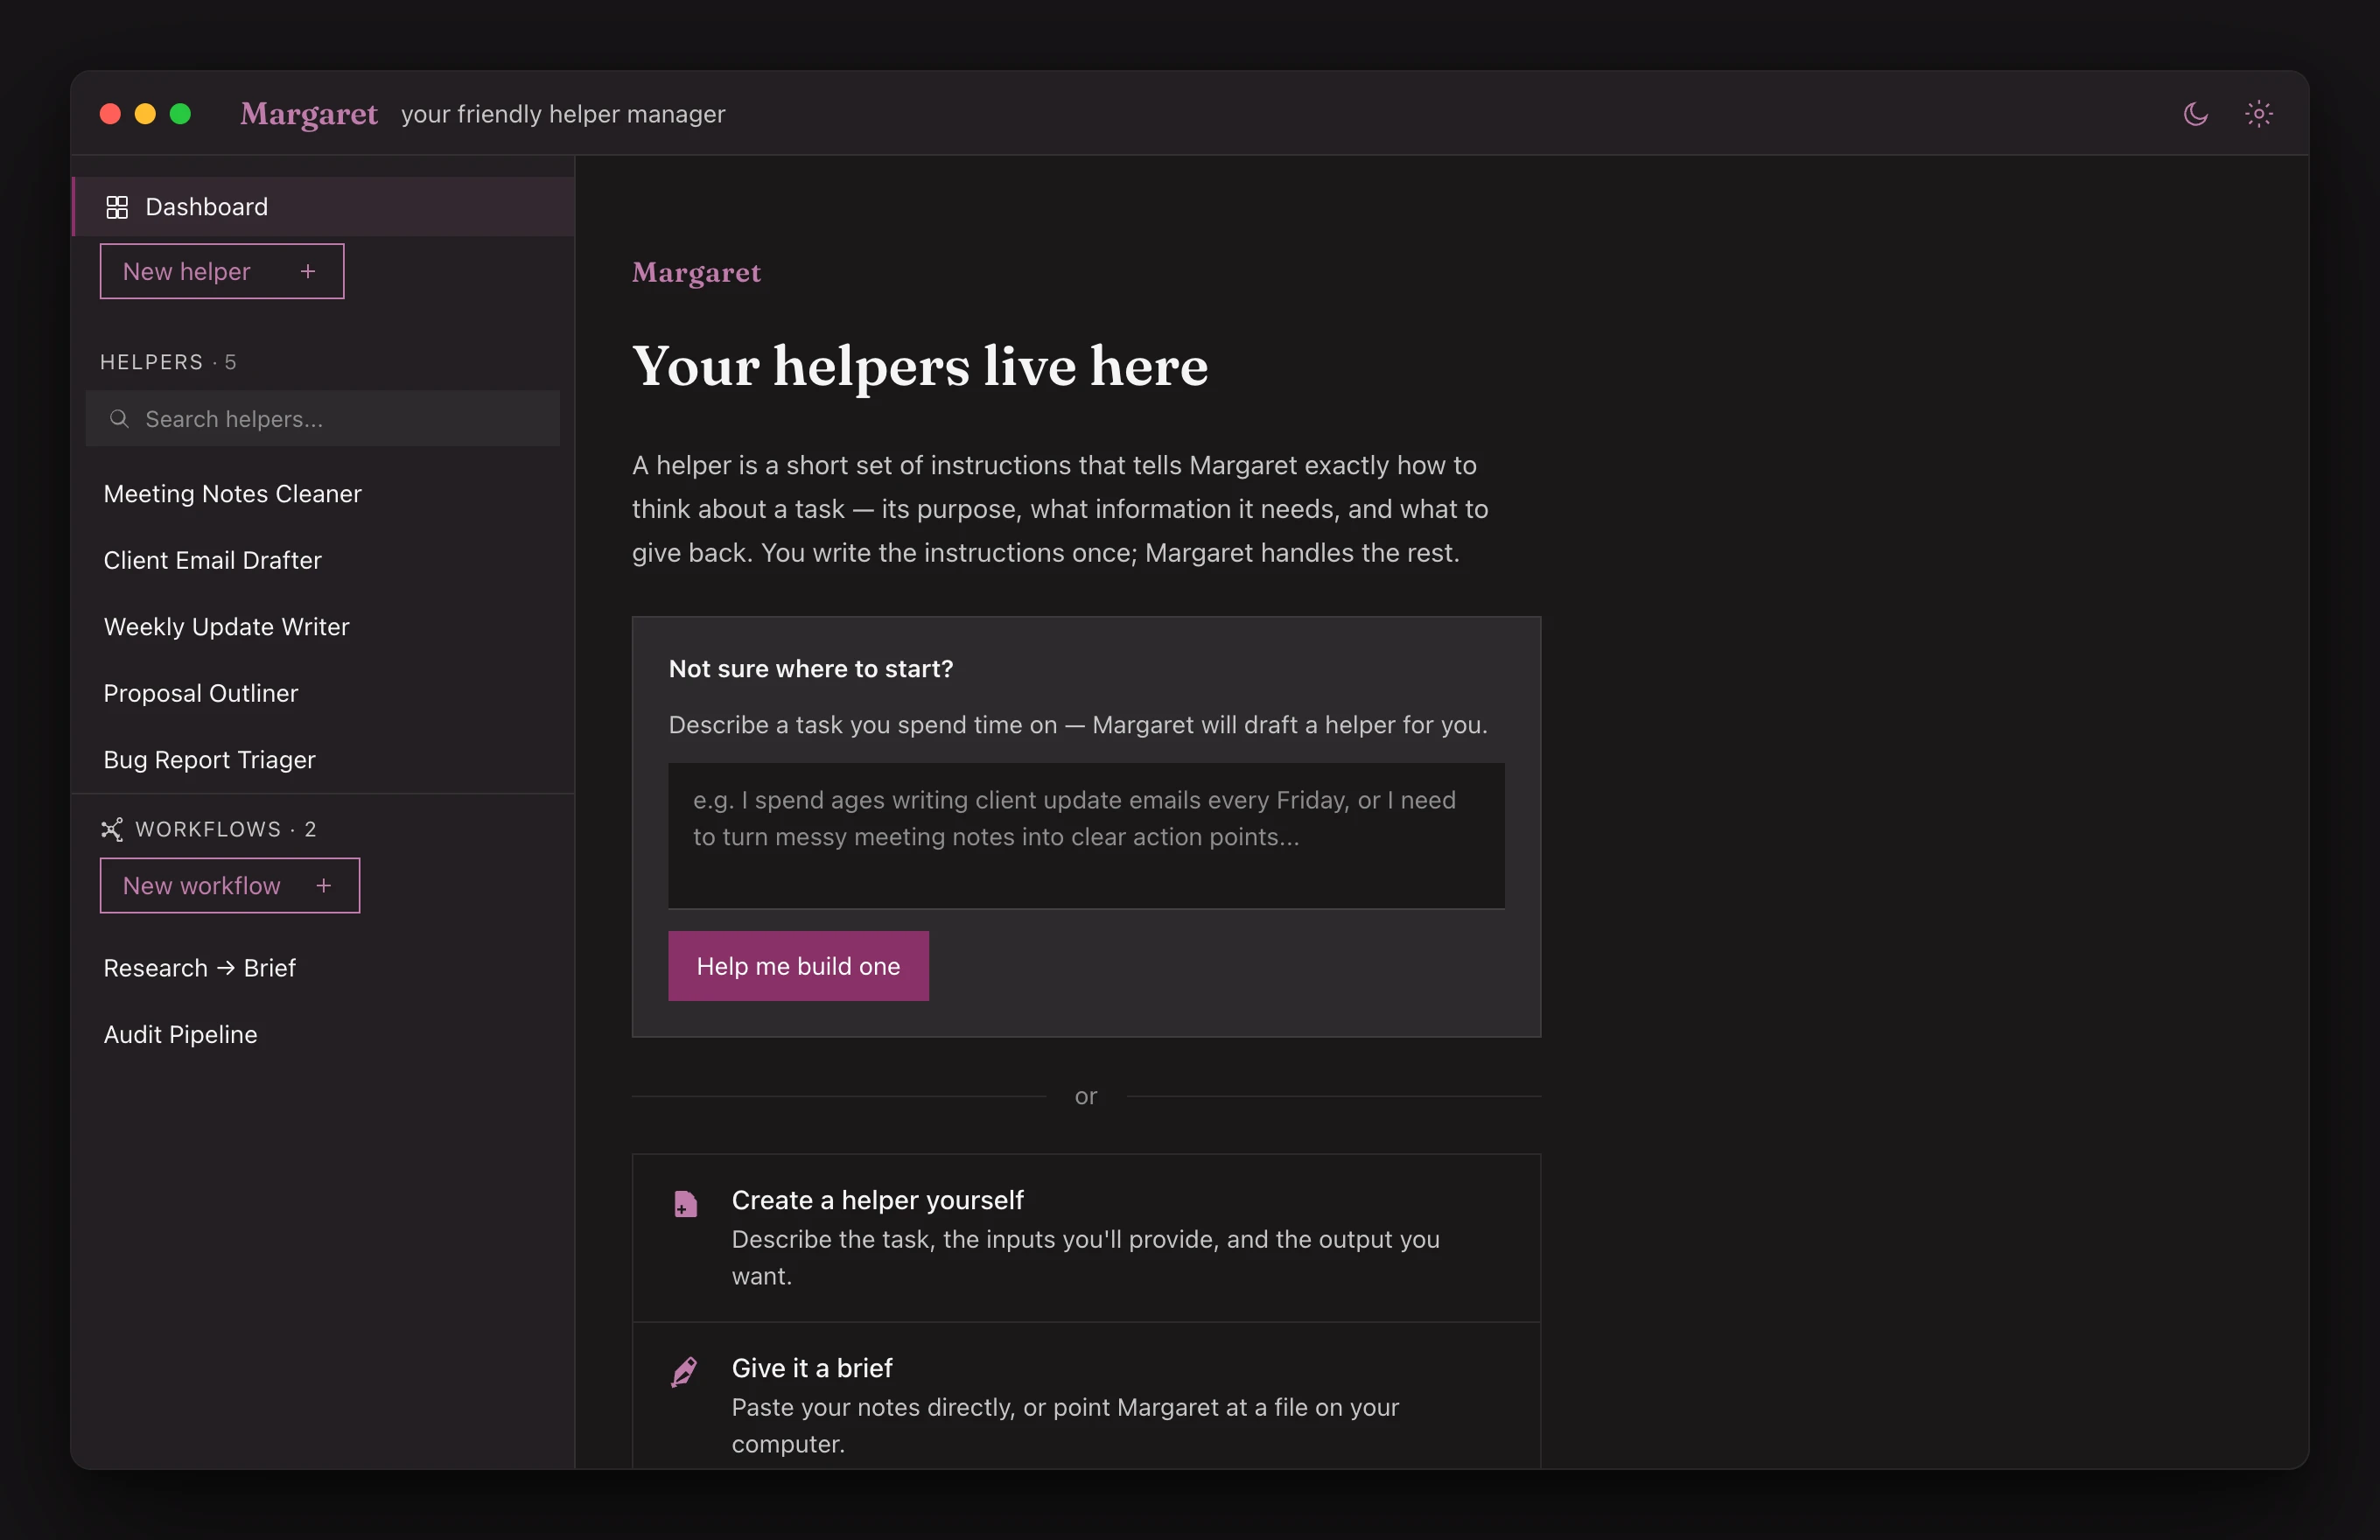Image resolution: width=2380 pixels, height=1540 pixels.
Task: Open the Research → Brief workflow
Action: pyautogui.click(x=324, y=968)
